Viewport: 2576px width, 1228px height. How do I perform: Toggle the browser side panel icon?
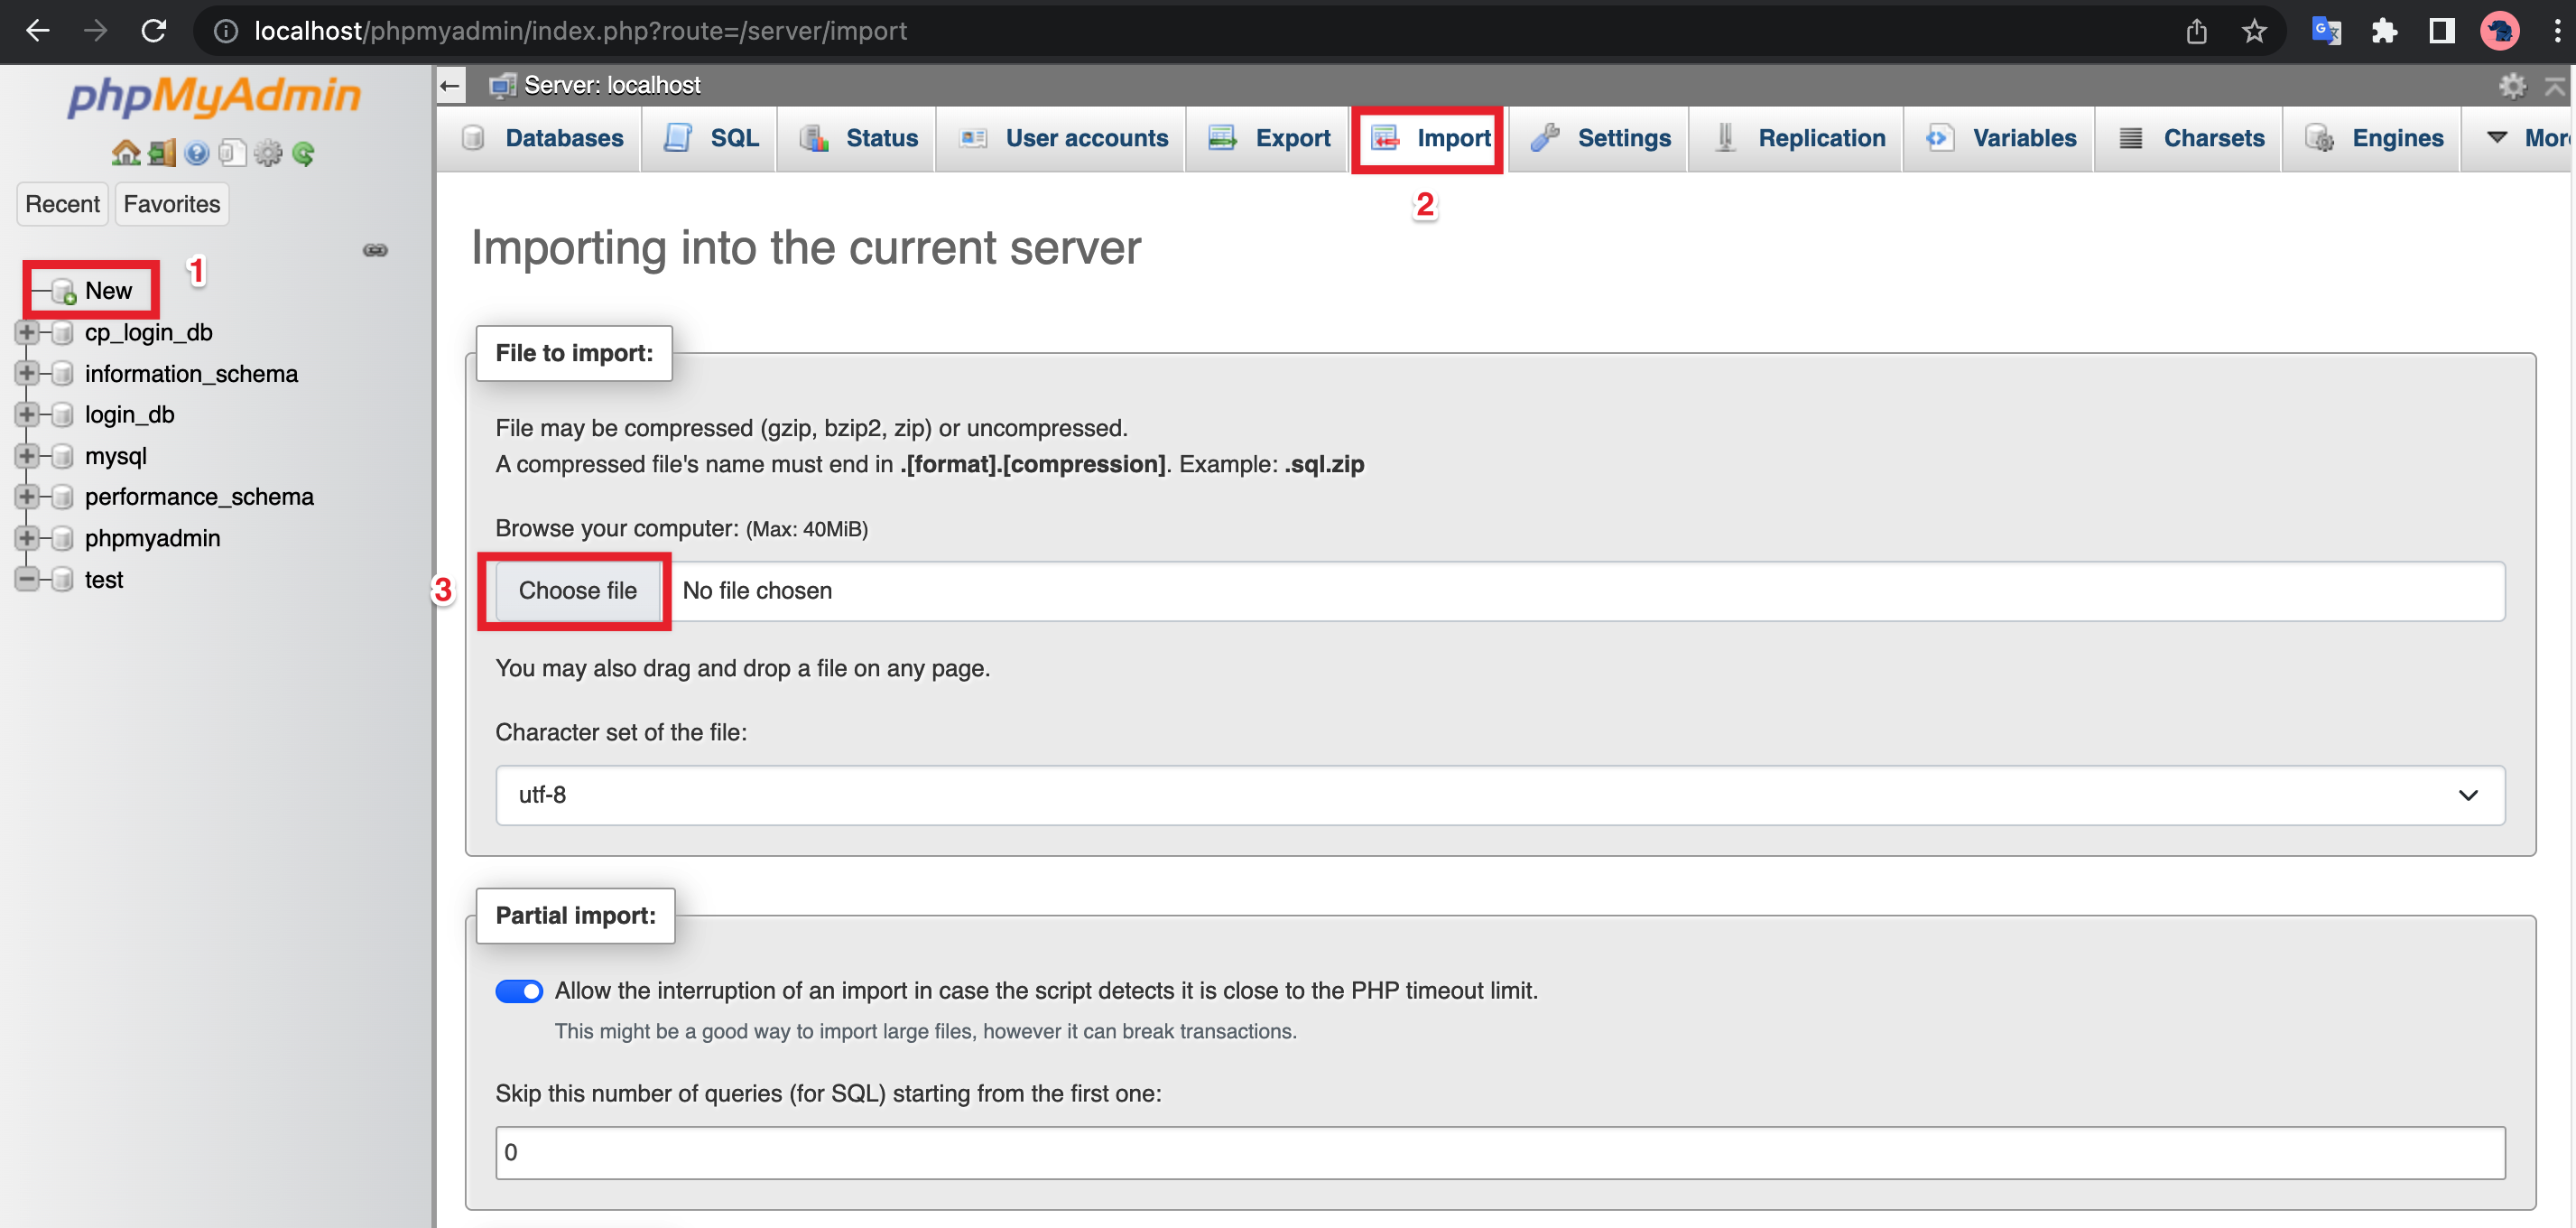pyautogui.click(x=2442, y=31)
